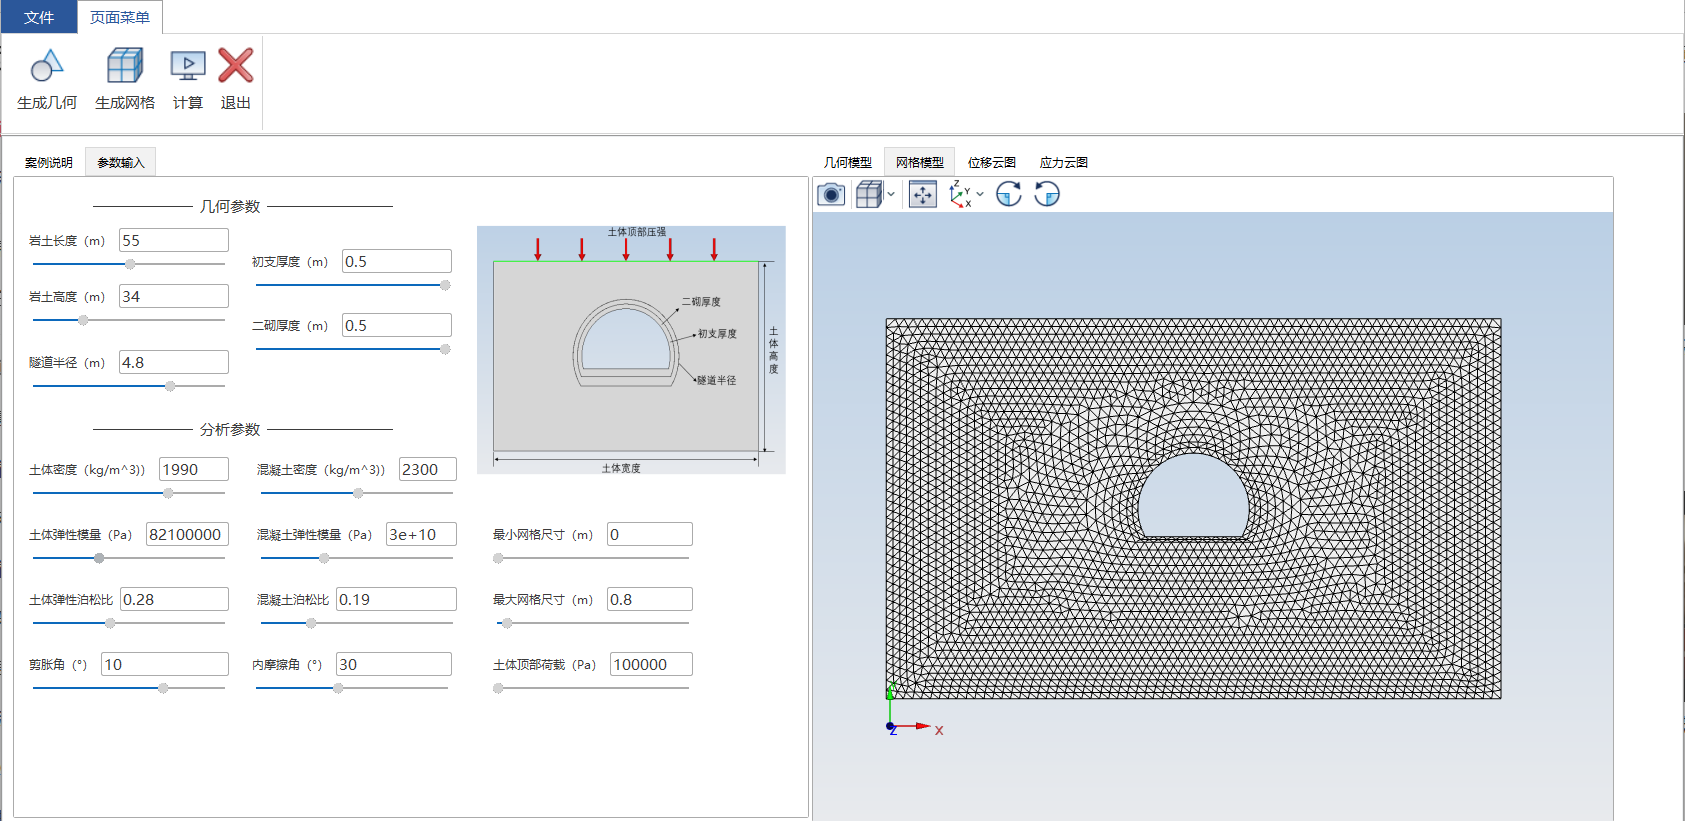Click the 二砌厚度 input field
The height and width of the screenshot is (821, 1685).
click(x=397, y=325)
